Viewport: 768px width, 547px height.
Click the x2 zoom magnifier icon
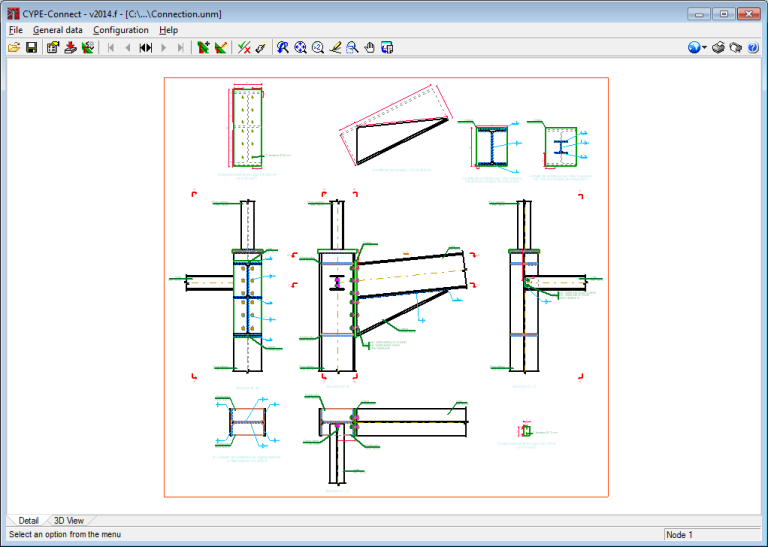point(318,48)
